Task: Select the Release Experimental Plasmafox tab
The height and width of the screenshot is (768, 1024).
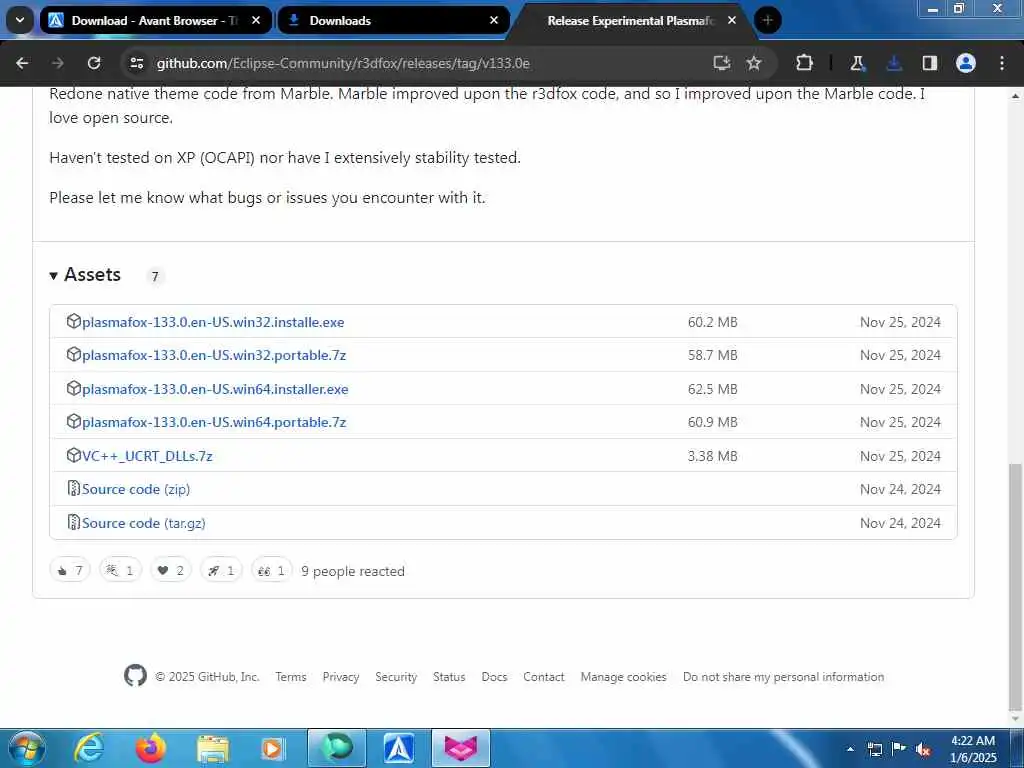Action: coord(630,21)
